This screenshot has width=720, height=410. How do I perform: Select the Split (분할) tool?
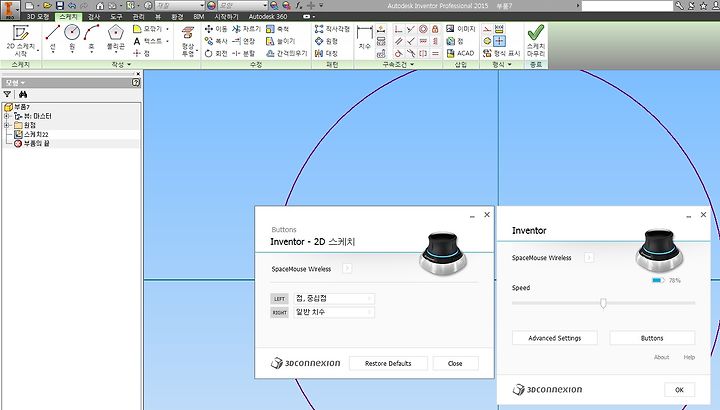244,53
